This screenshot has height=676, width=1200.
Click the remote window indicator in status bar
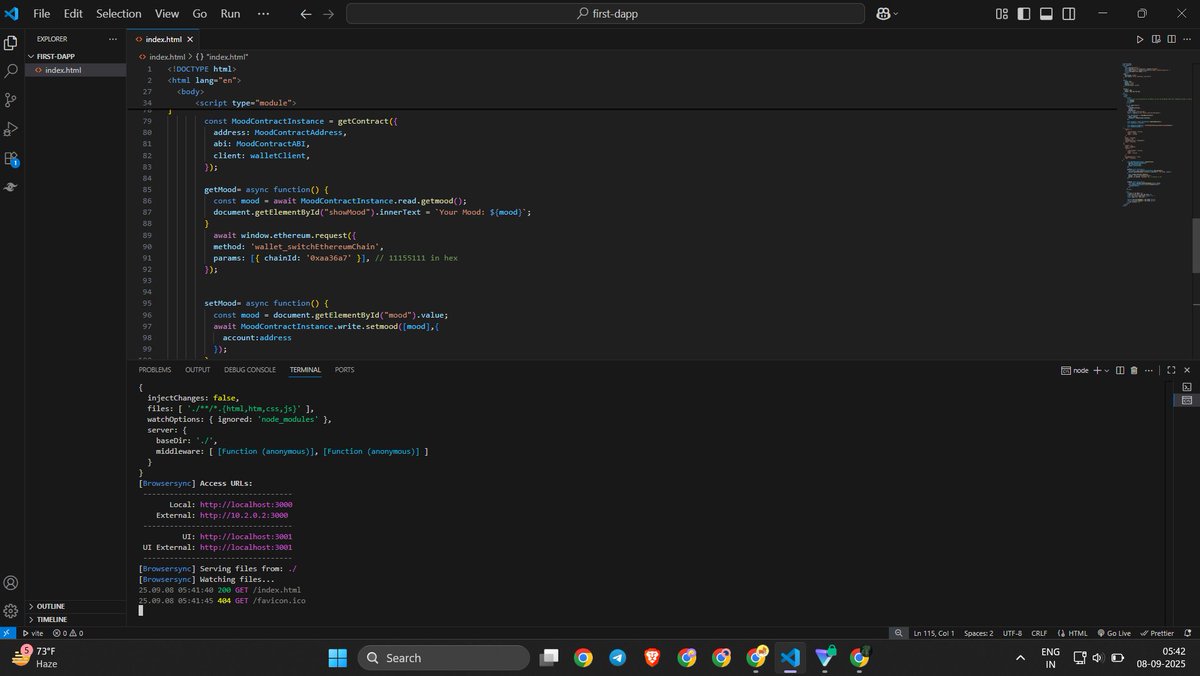tap(6, 633)
